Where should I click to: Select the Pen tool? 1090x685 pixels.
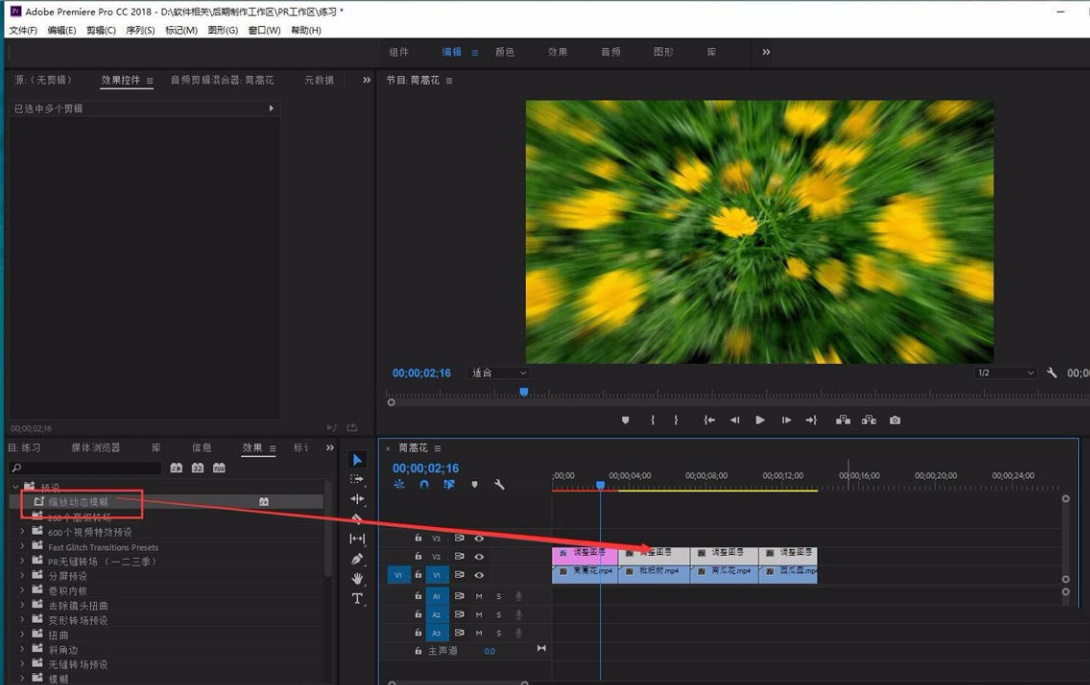(357, 559)
